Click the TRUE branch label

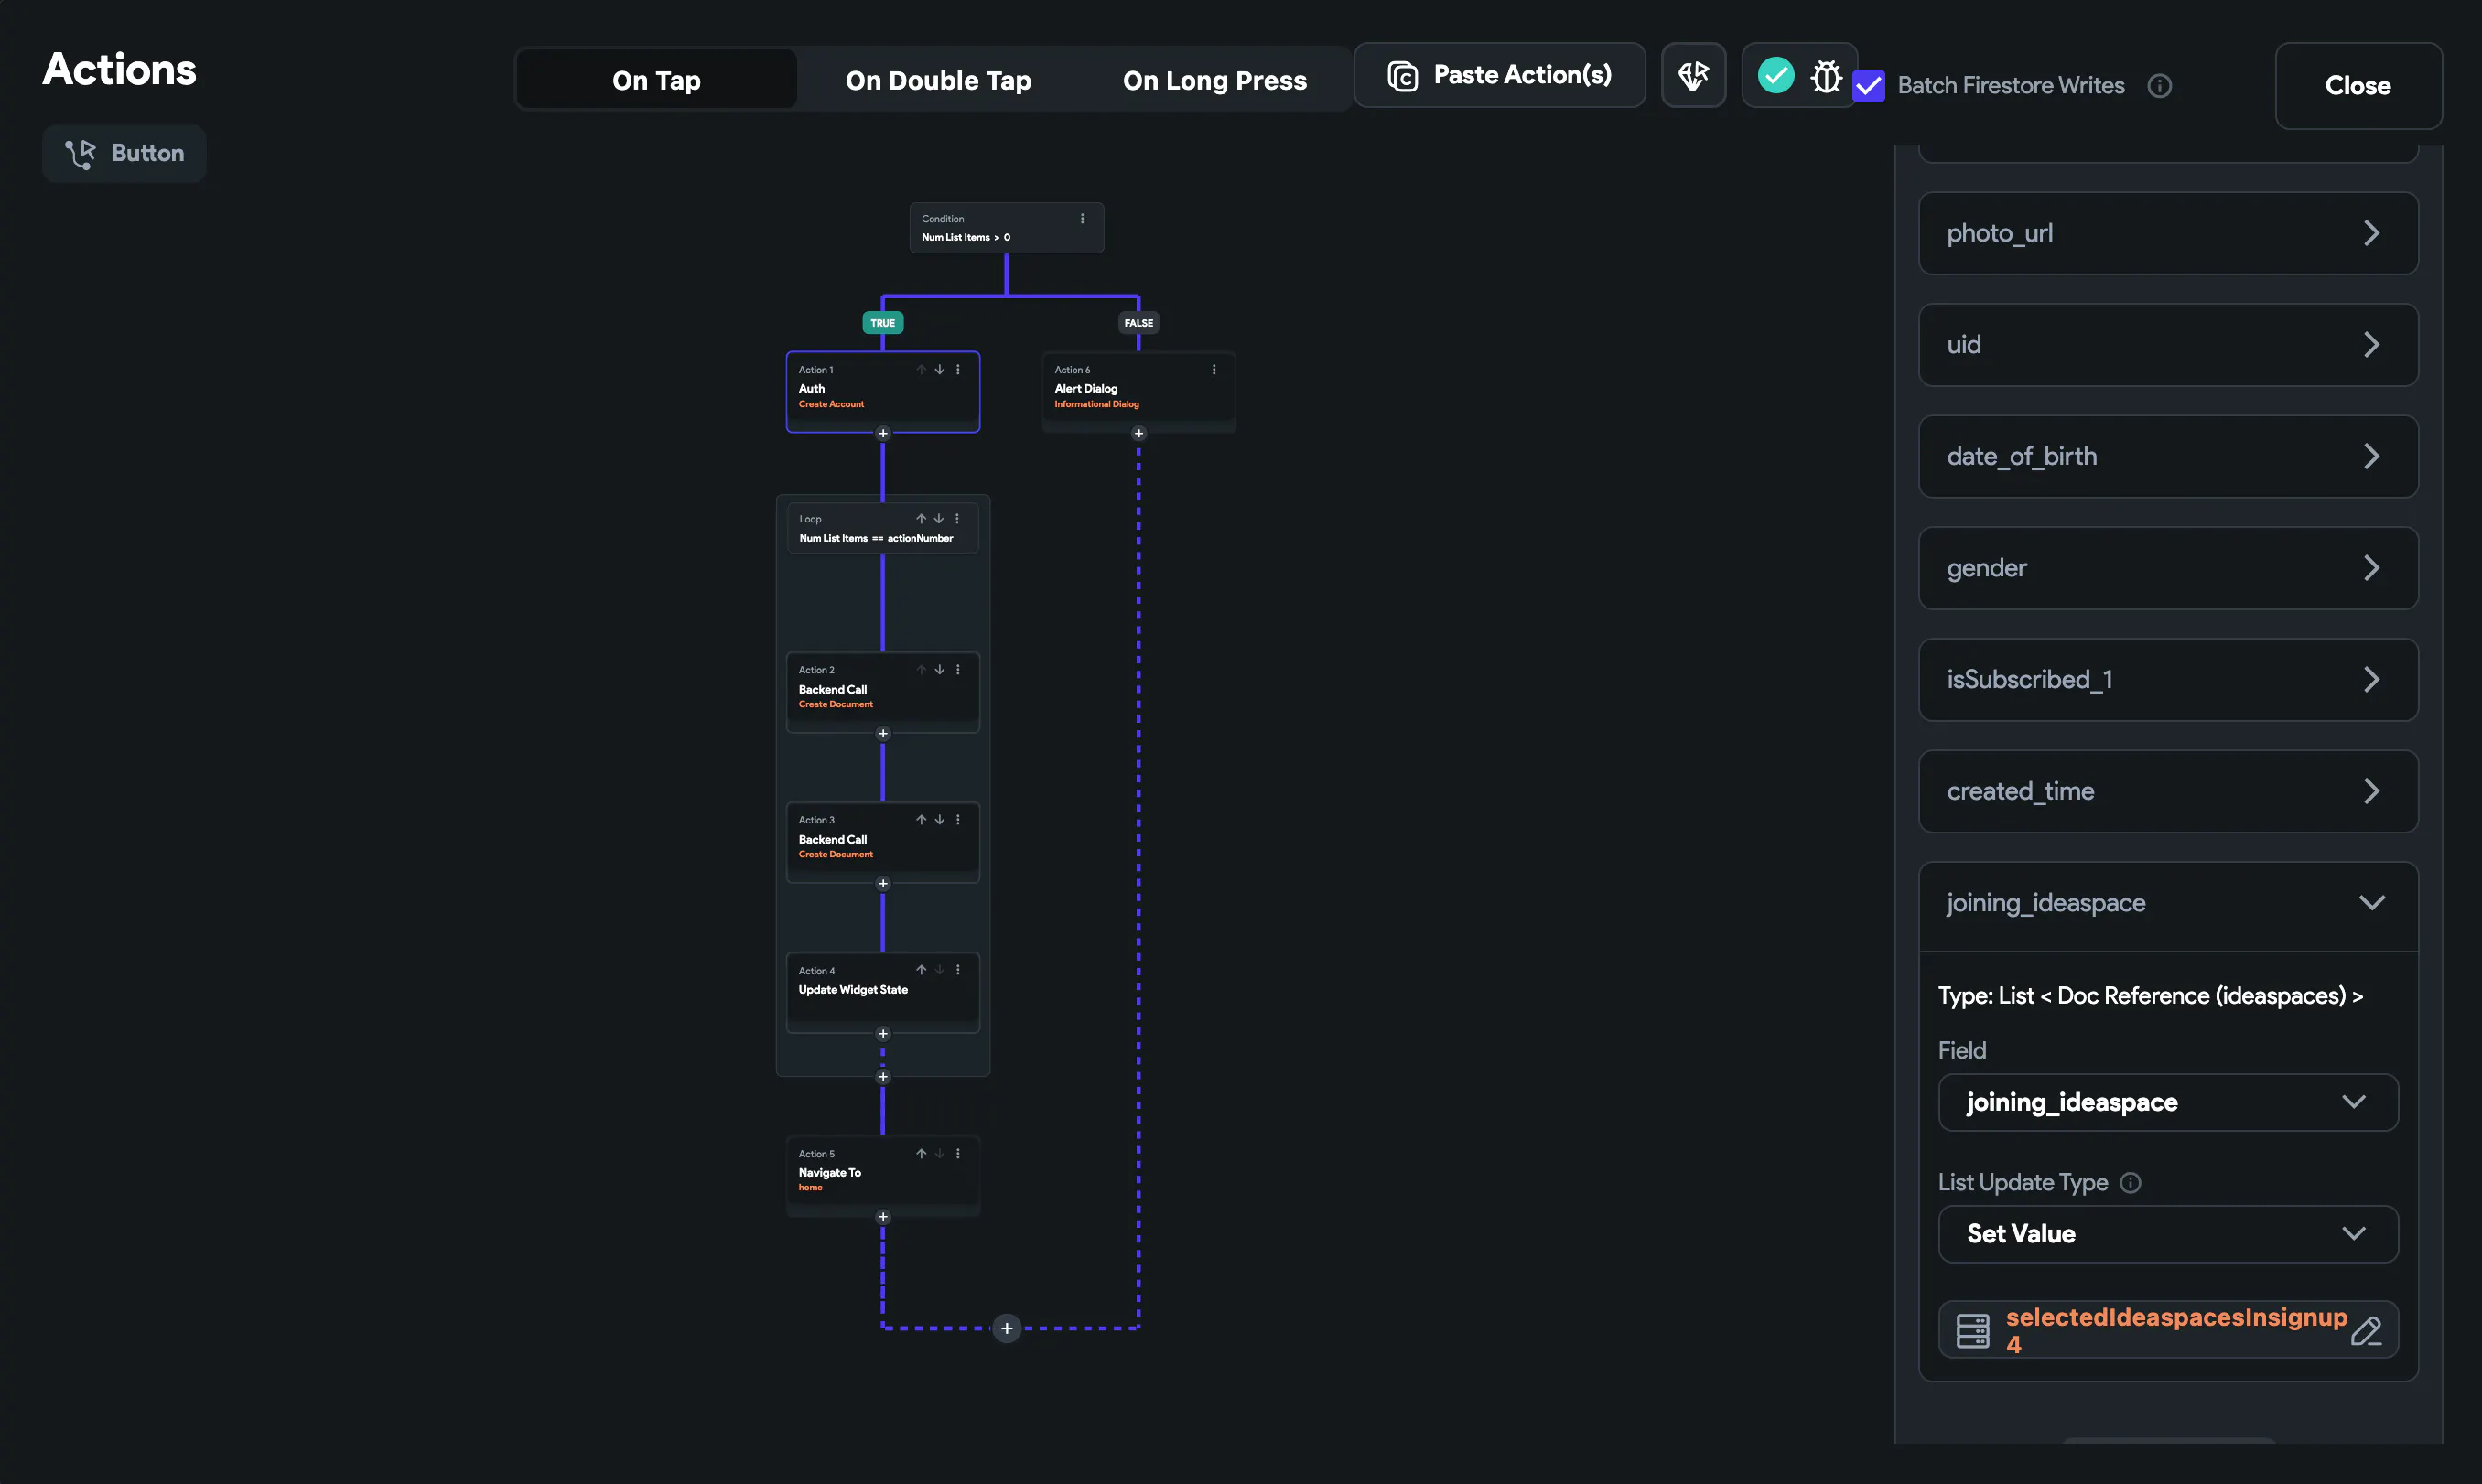pos(882,323)
